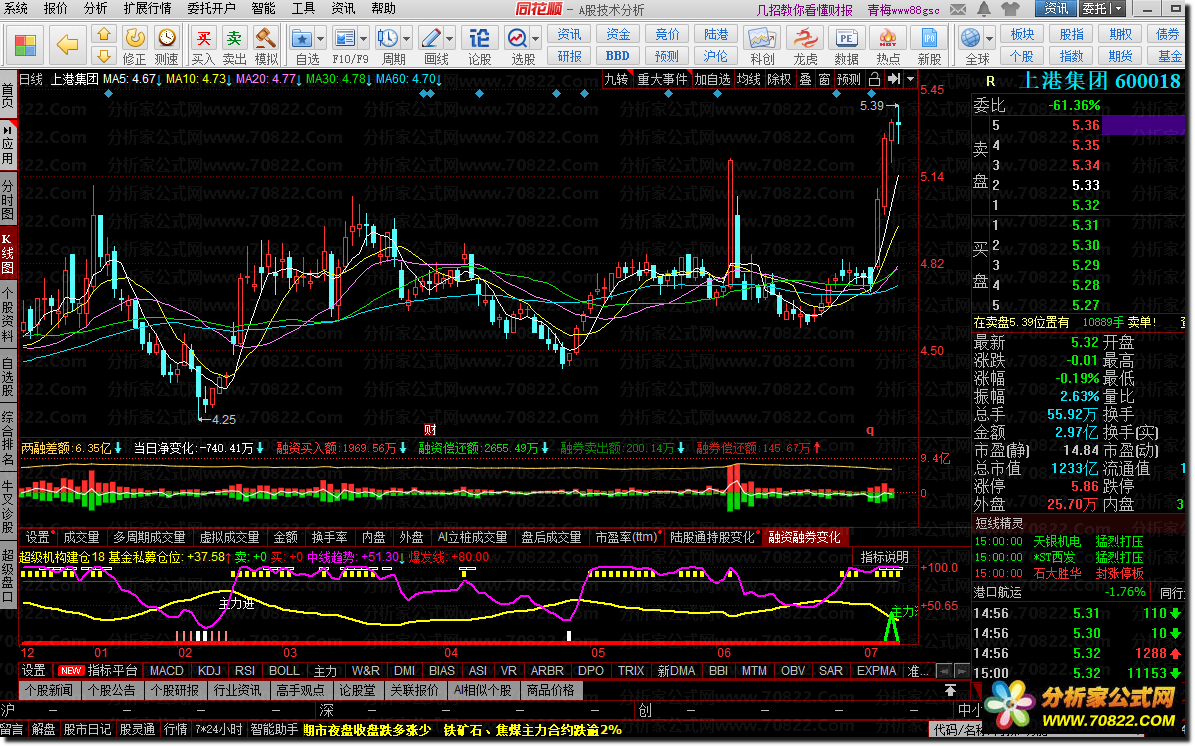Click the 指标说明 indicator description button
Image resolution: width=1195 pixels, height=746 pixels.
click(884, 557)
